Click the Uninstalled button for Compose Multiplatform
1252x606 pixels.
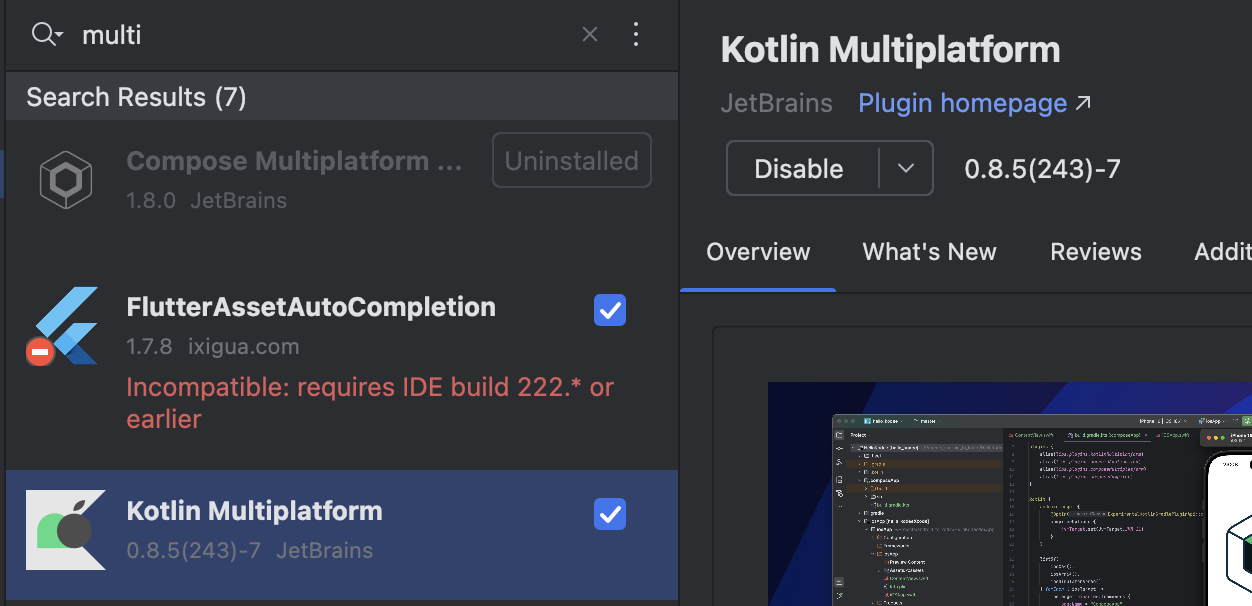coord(572,160)
